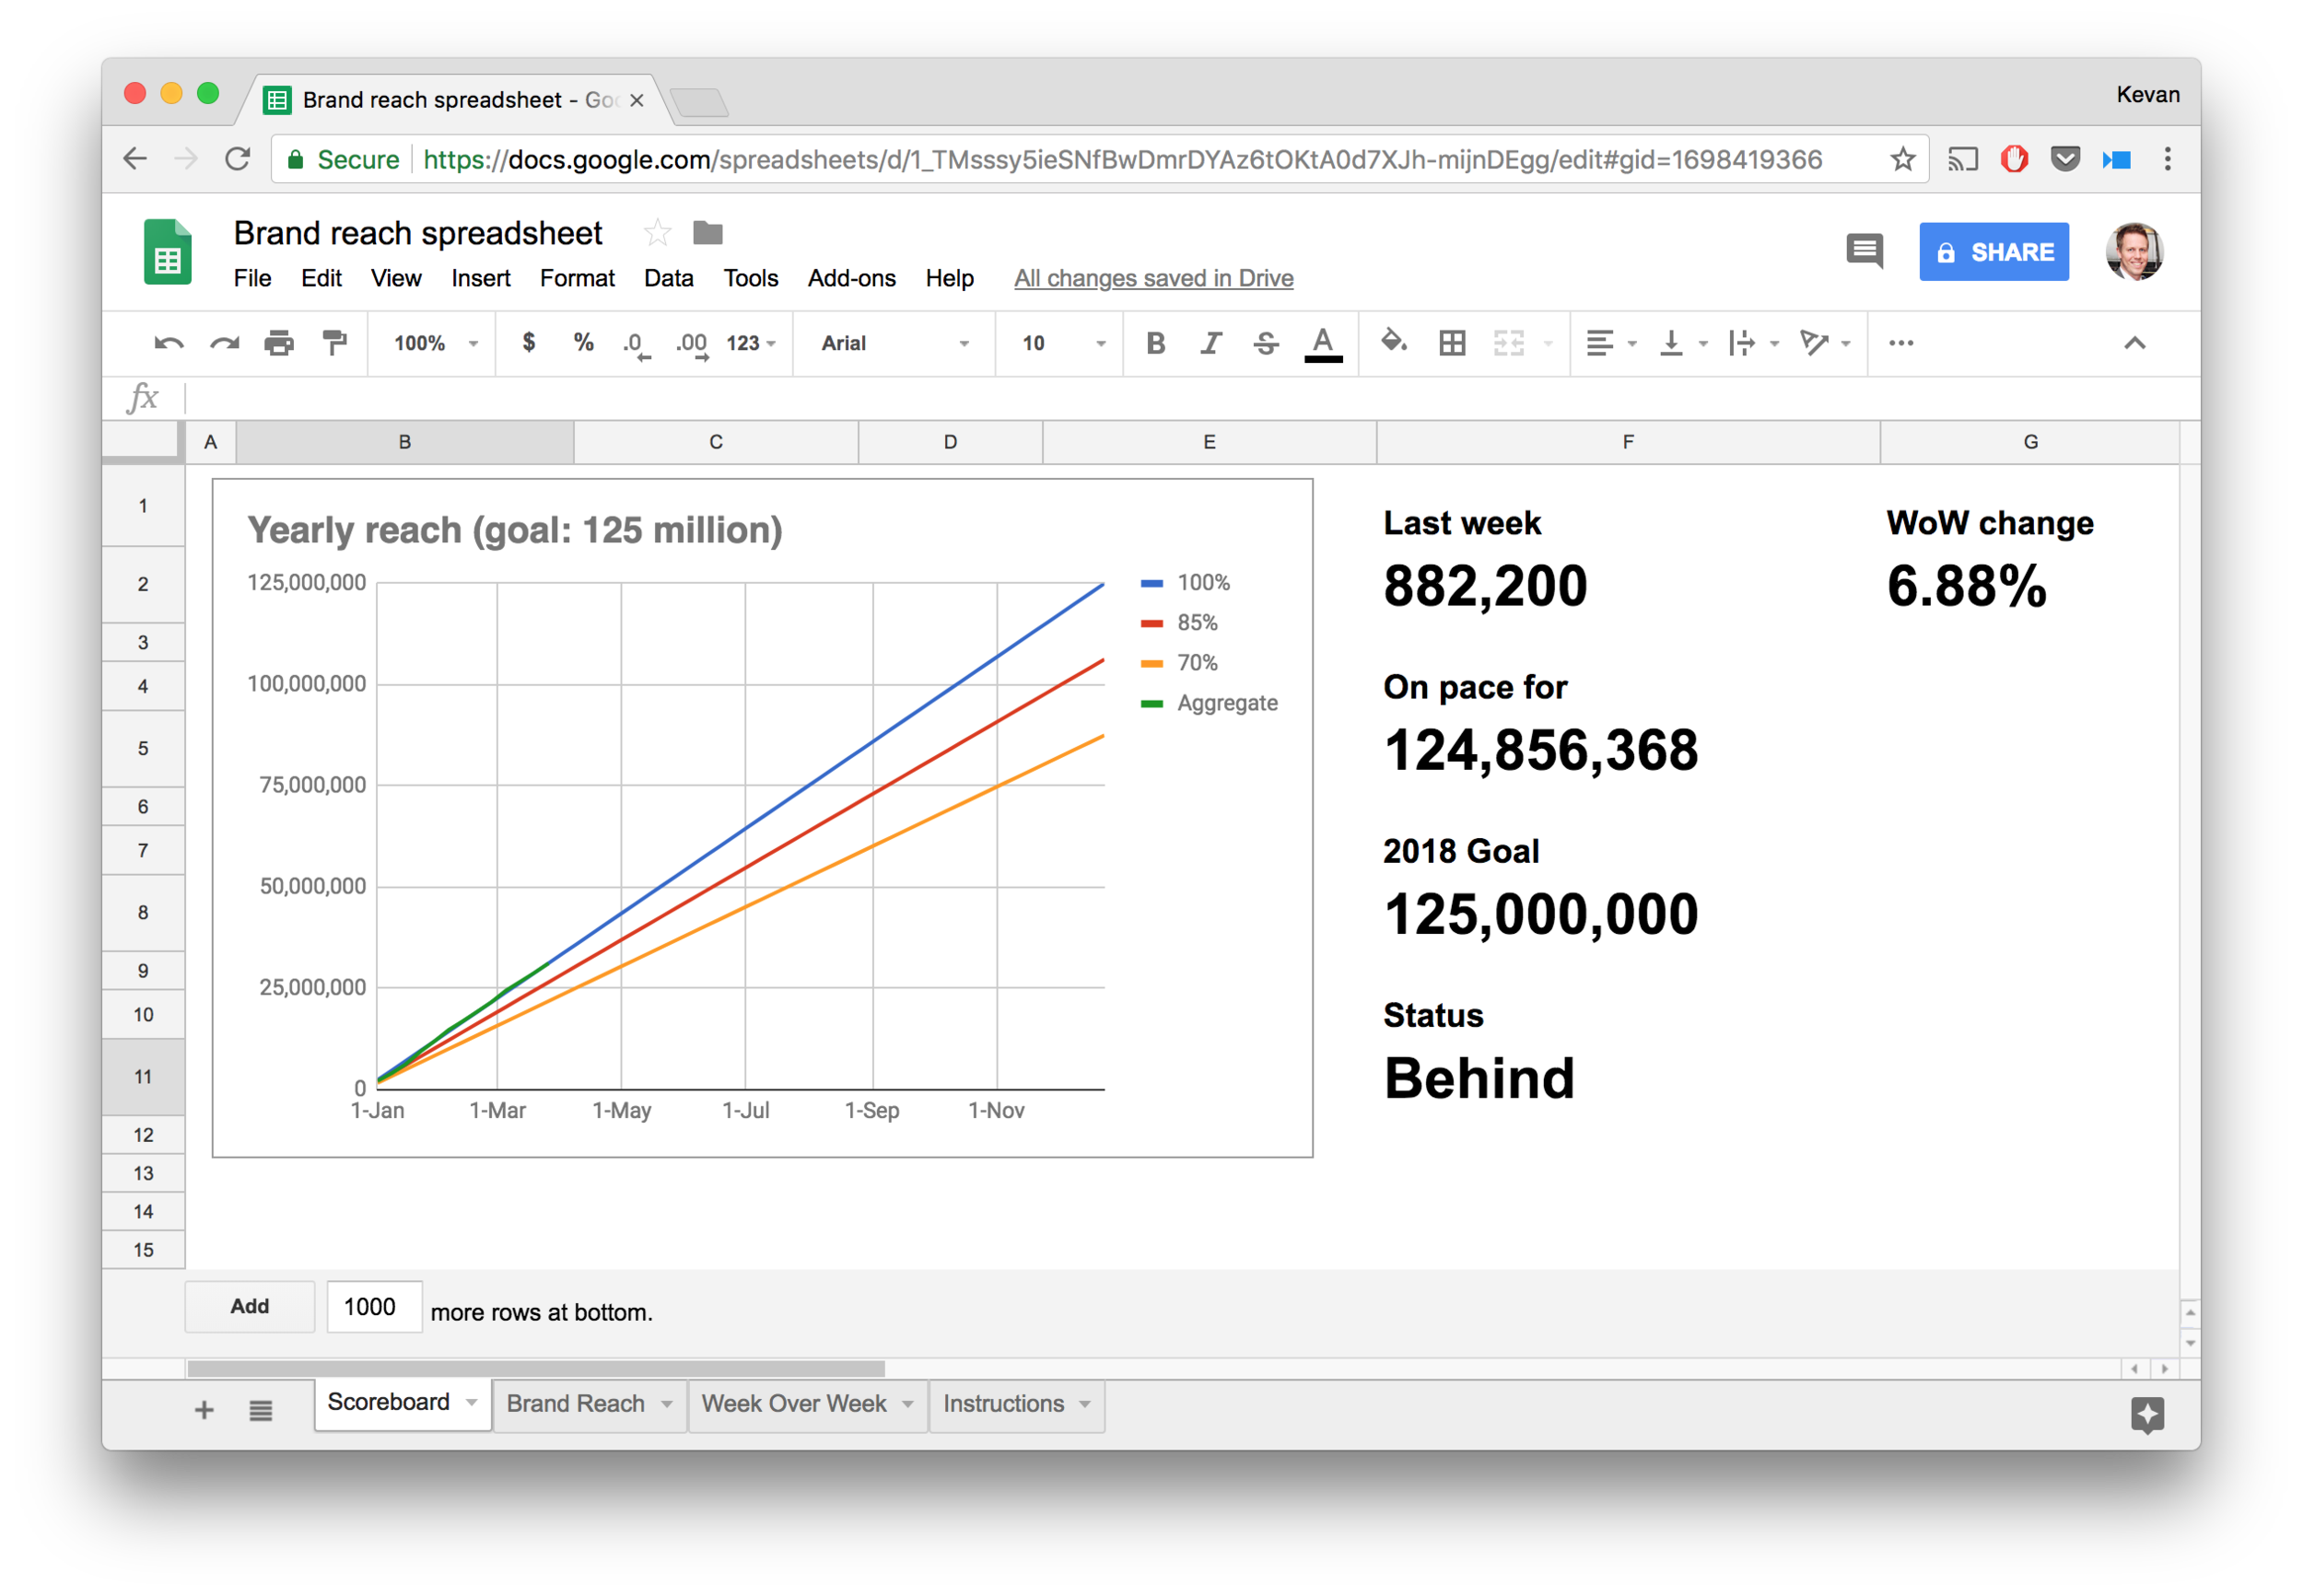Viewport: 2303px width, 1596px height.
Task: Click the Explore icon at bottom right
Action: pyautogui.click(x=2147, y=1414)
